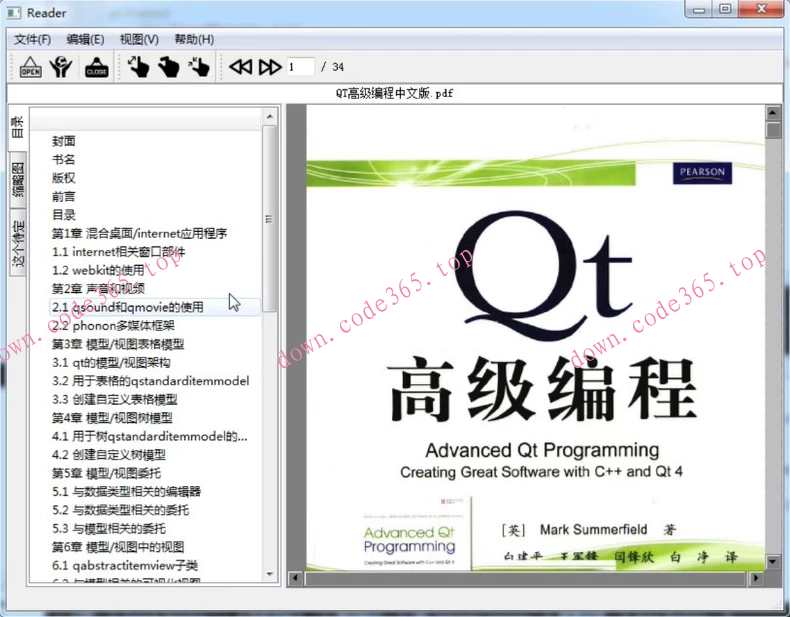
Task: Click the OPEN file toolbar icon
Action: 30,66
